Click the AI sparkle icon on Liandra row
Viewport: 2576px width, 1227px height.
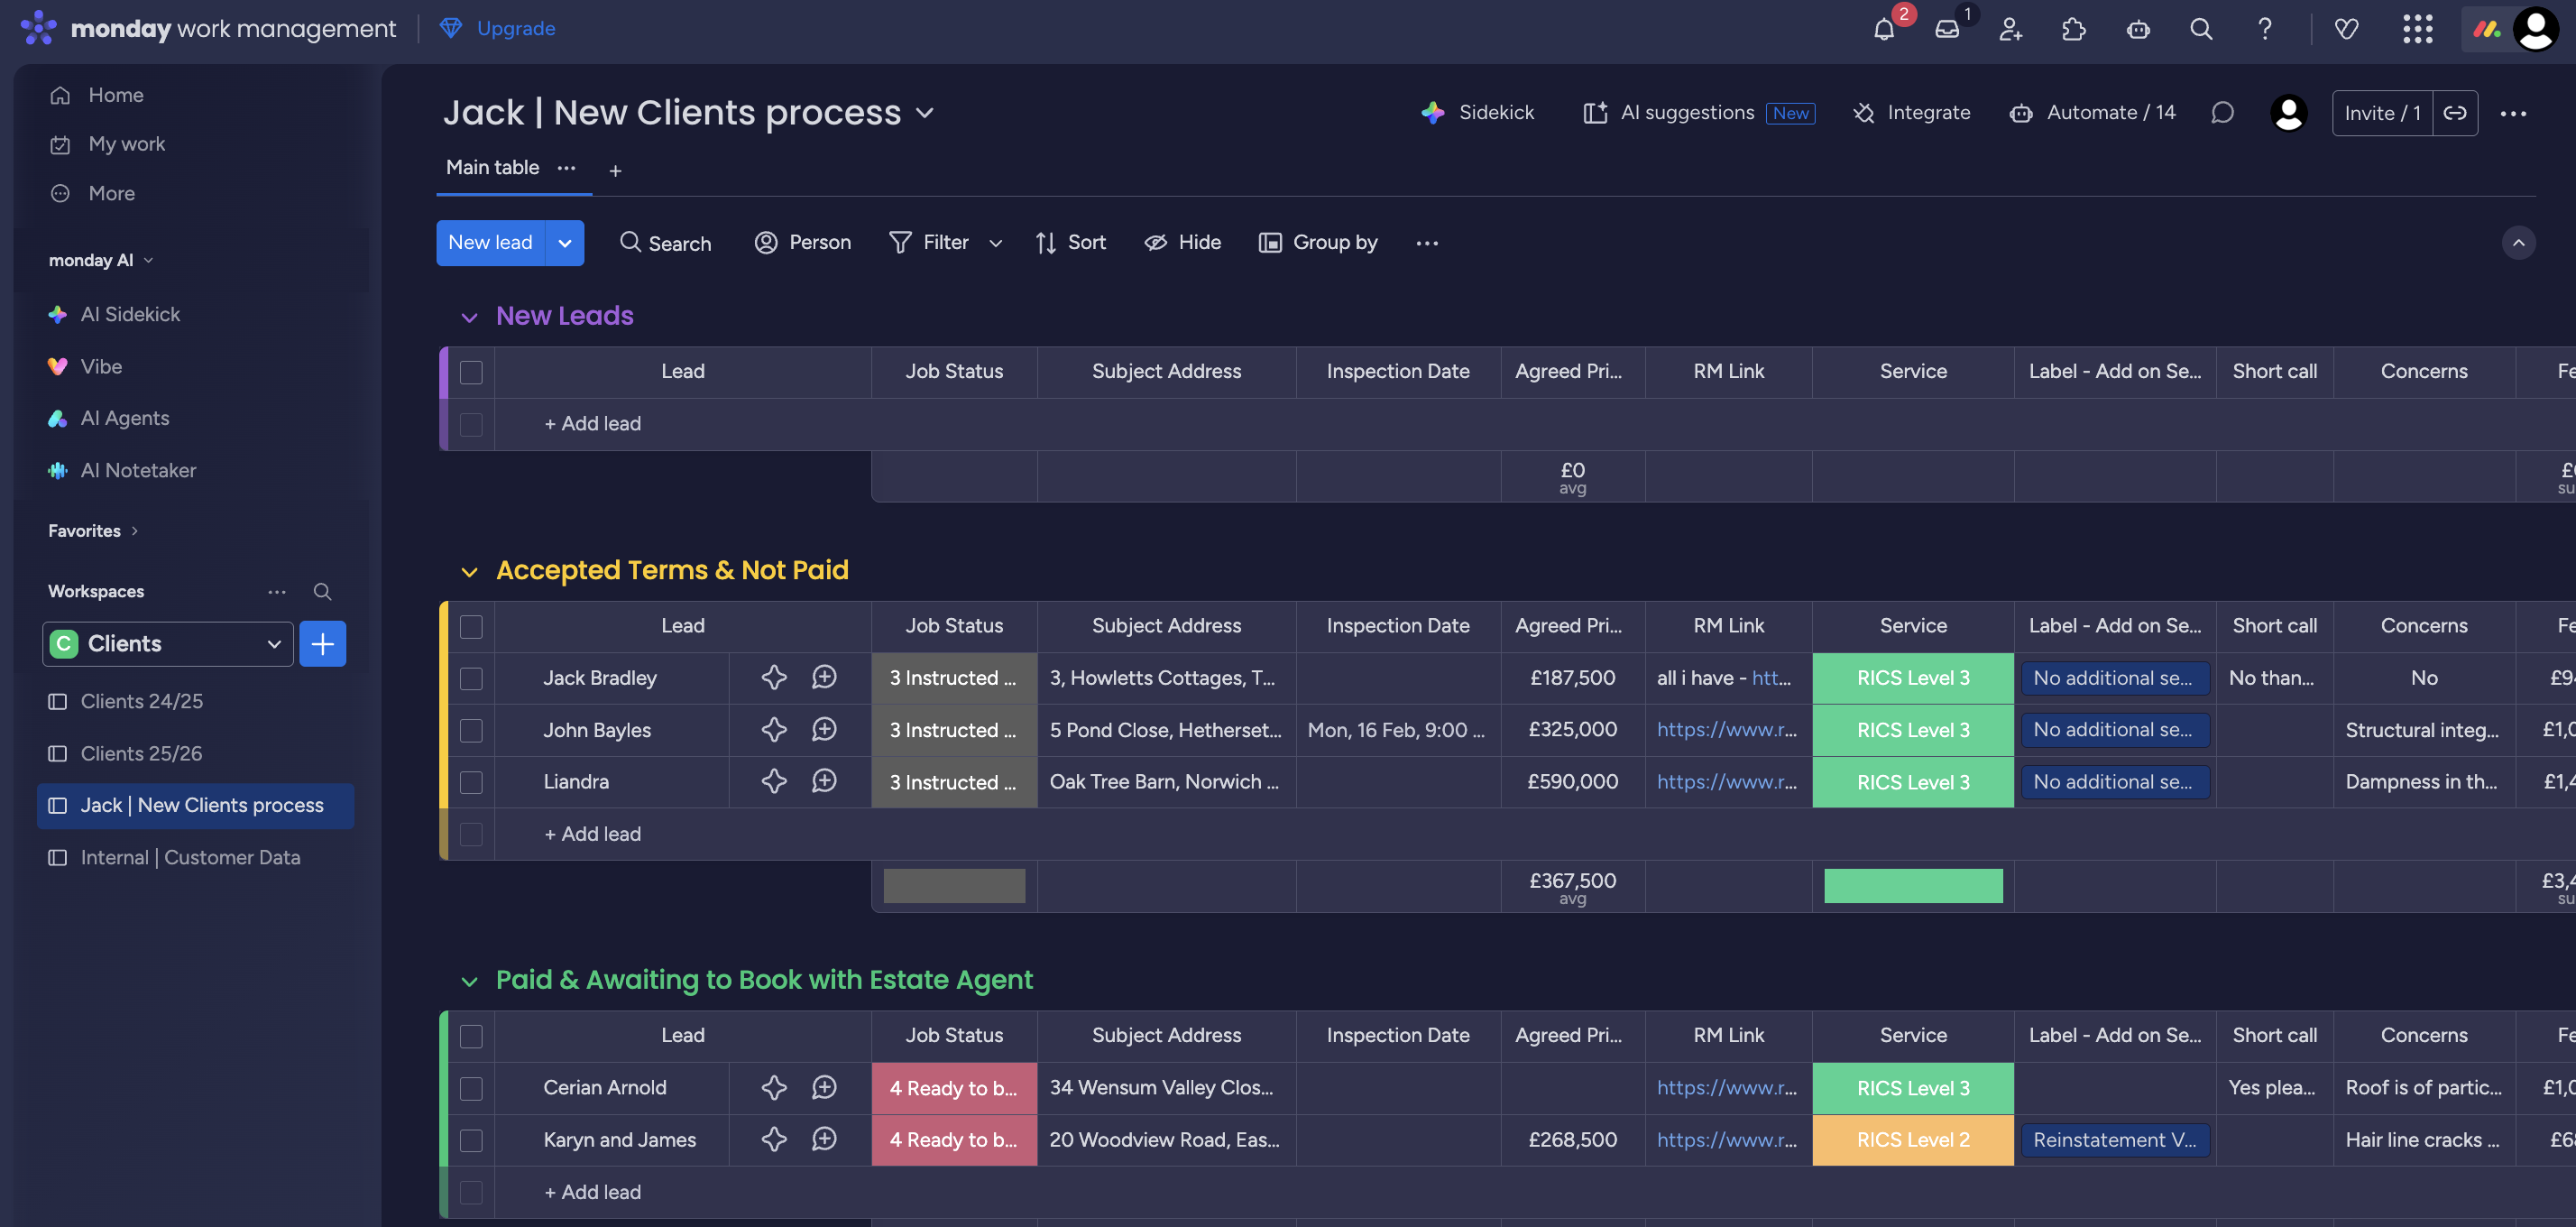point(773,782)
